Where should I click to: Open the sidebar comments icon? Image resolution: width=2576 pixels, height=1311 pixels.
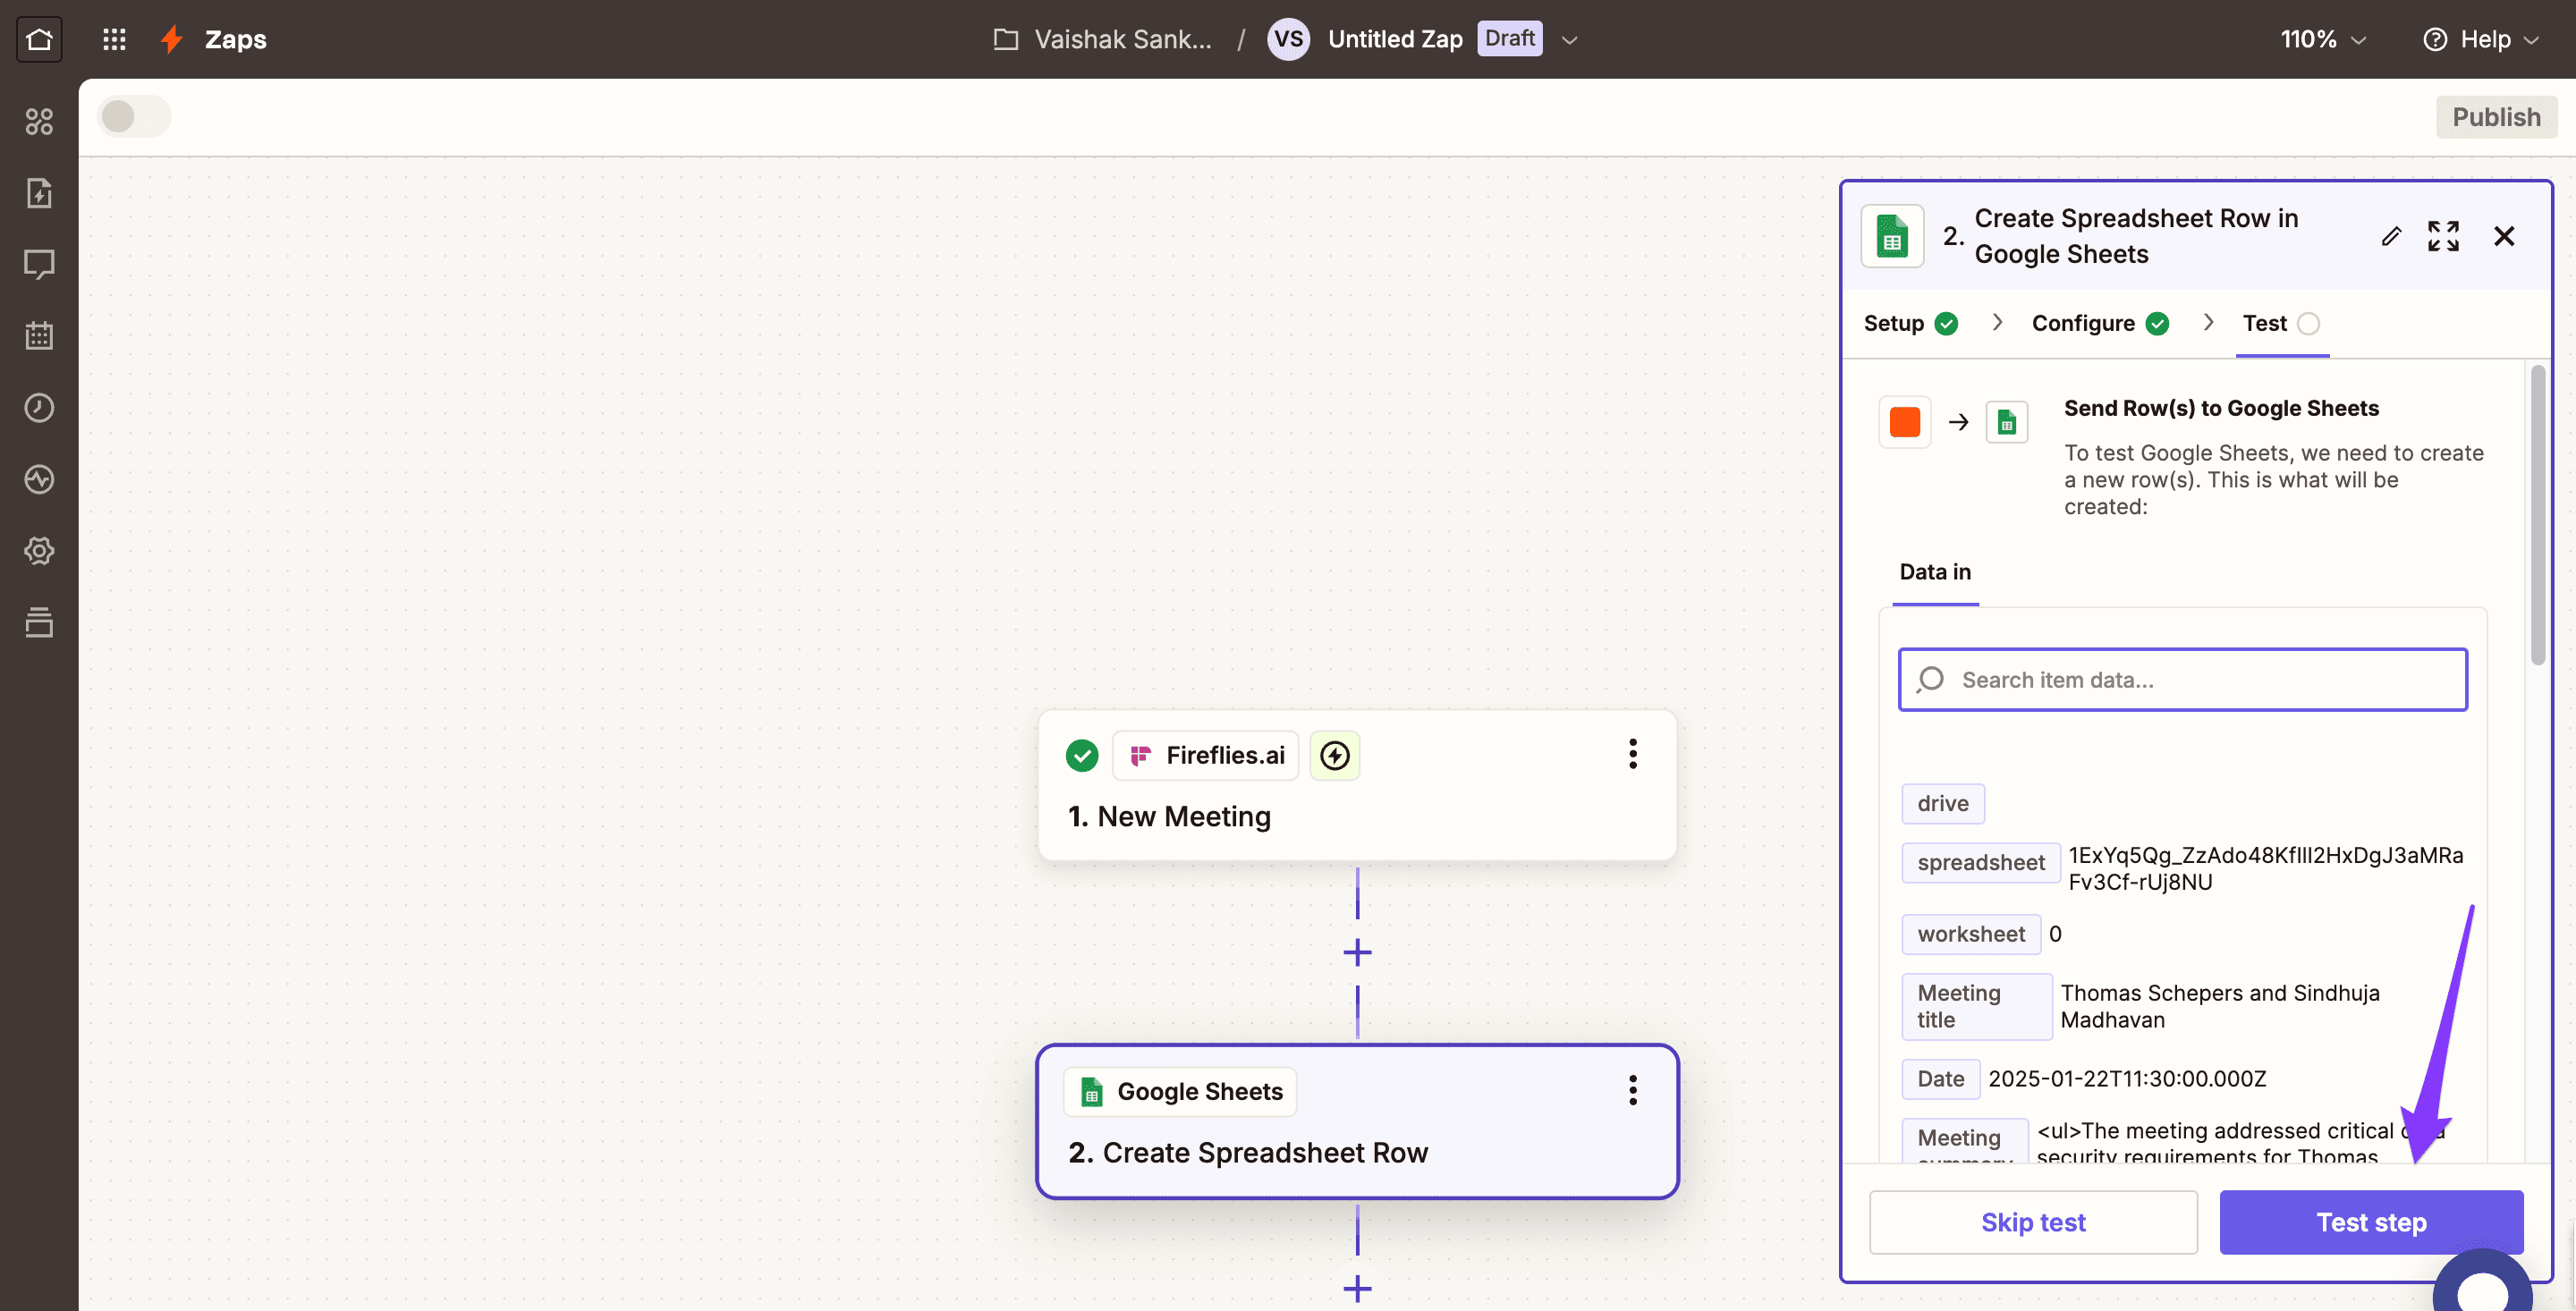click(x=39, y=265)
